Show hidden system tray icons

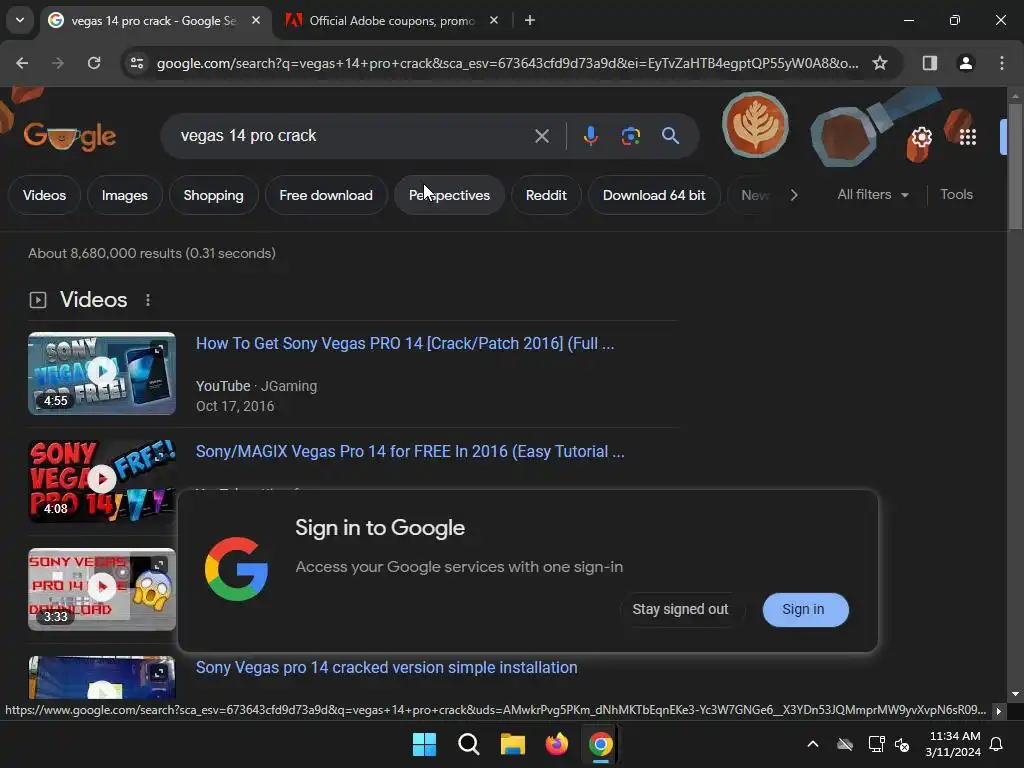coord(812,744)
